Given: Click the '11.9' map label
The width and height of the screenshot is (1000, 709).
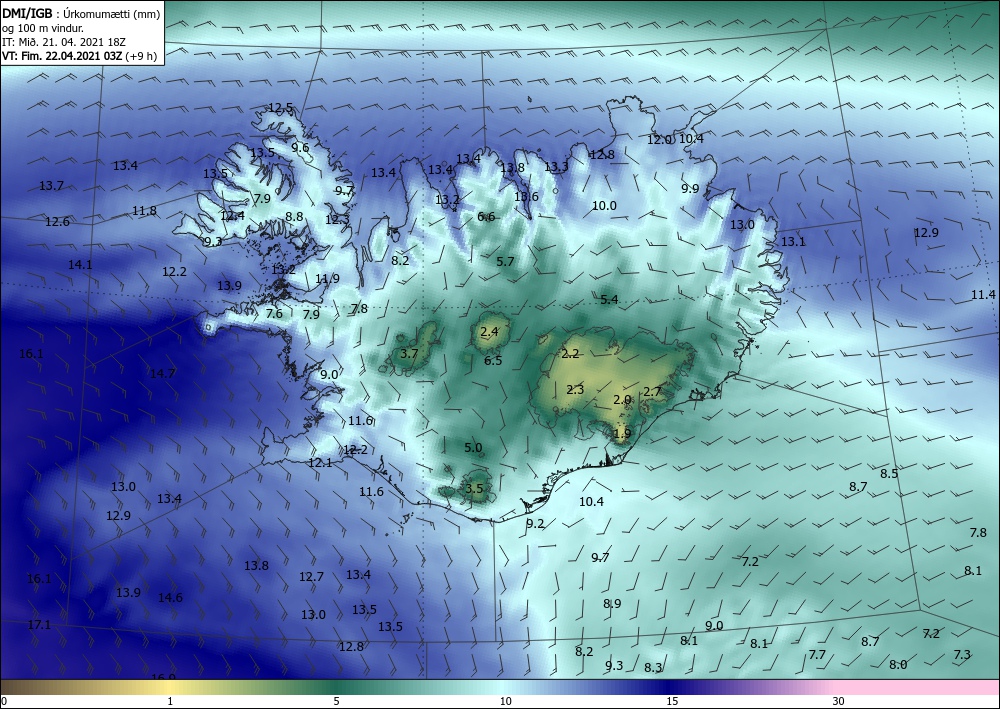Looking at the screenshot, I should click(x=327, y=279).
